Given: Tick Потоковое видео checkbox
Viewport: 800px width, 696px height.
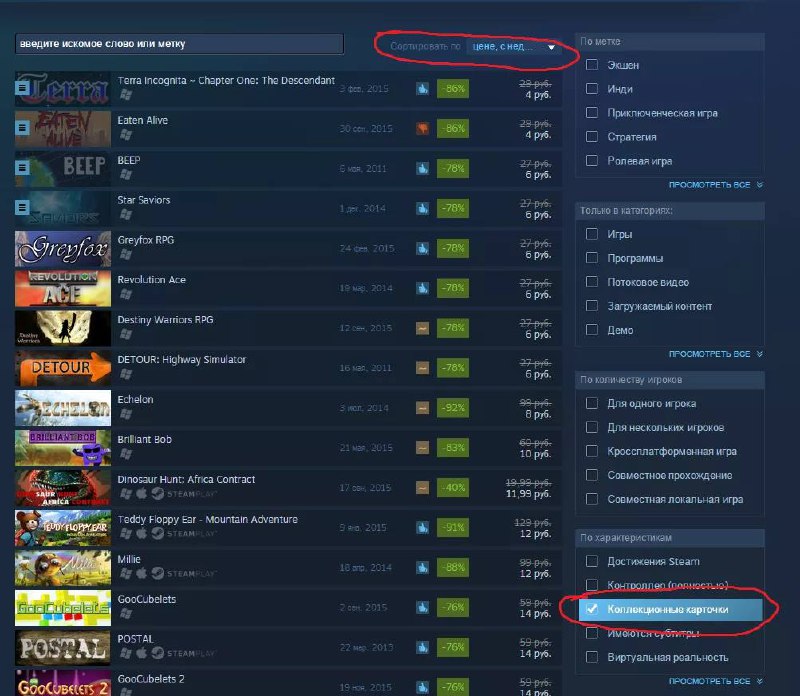Looking at the screenshot, I should pos(592,282).
